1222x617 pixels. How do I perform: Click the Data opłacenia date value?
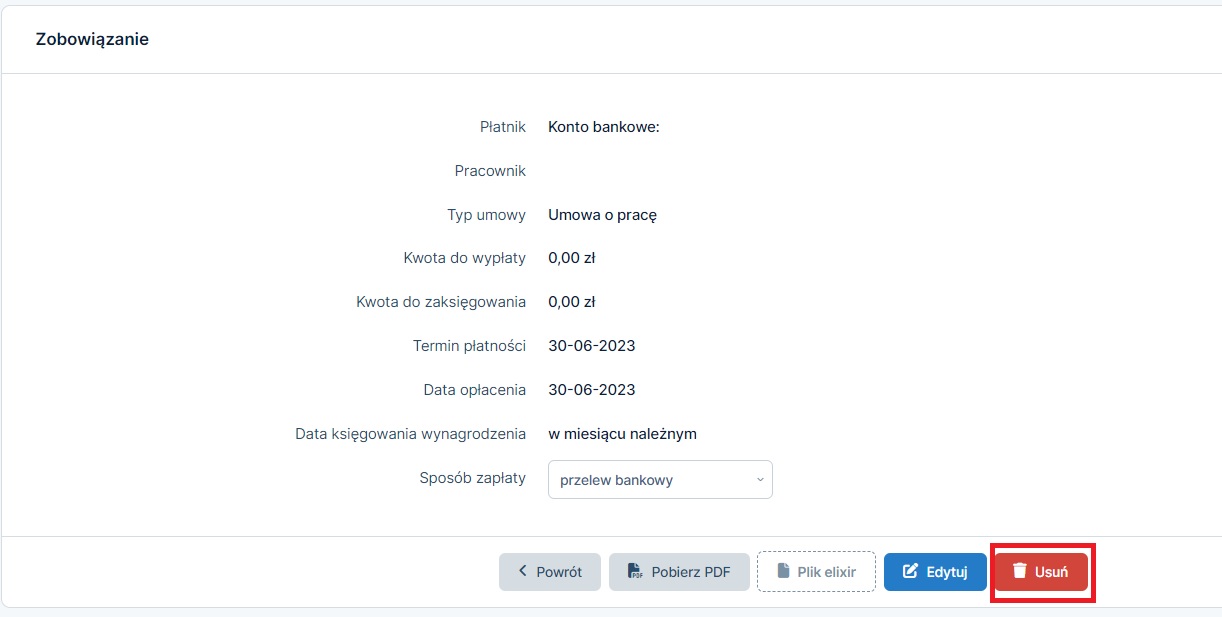[591, 390]
